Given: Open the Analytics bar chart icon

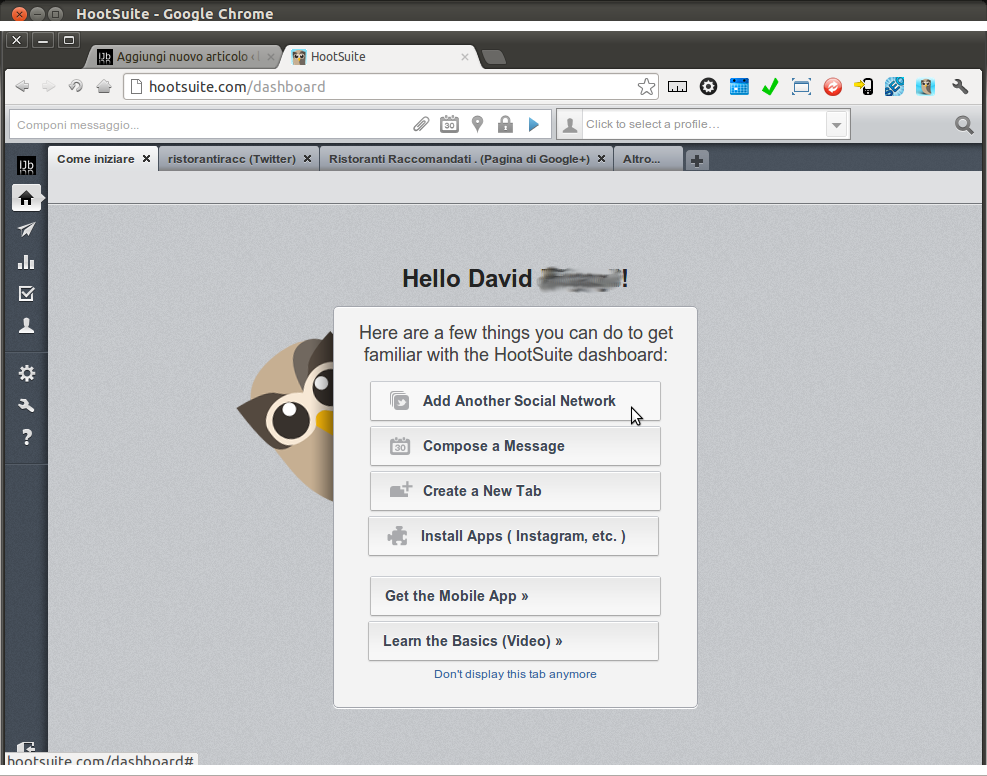Looking at the screenshot, I should [26, 262].
